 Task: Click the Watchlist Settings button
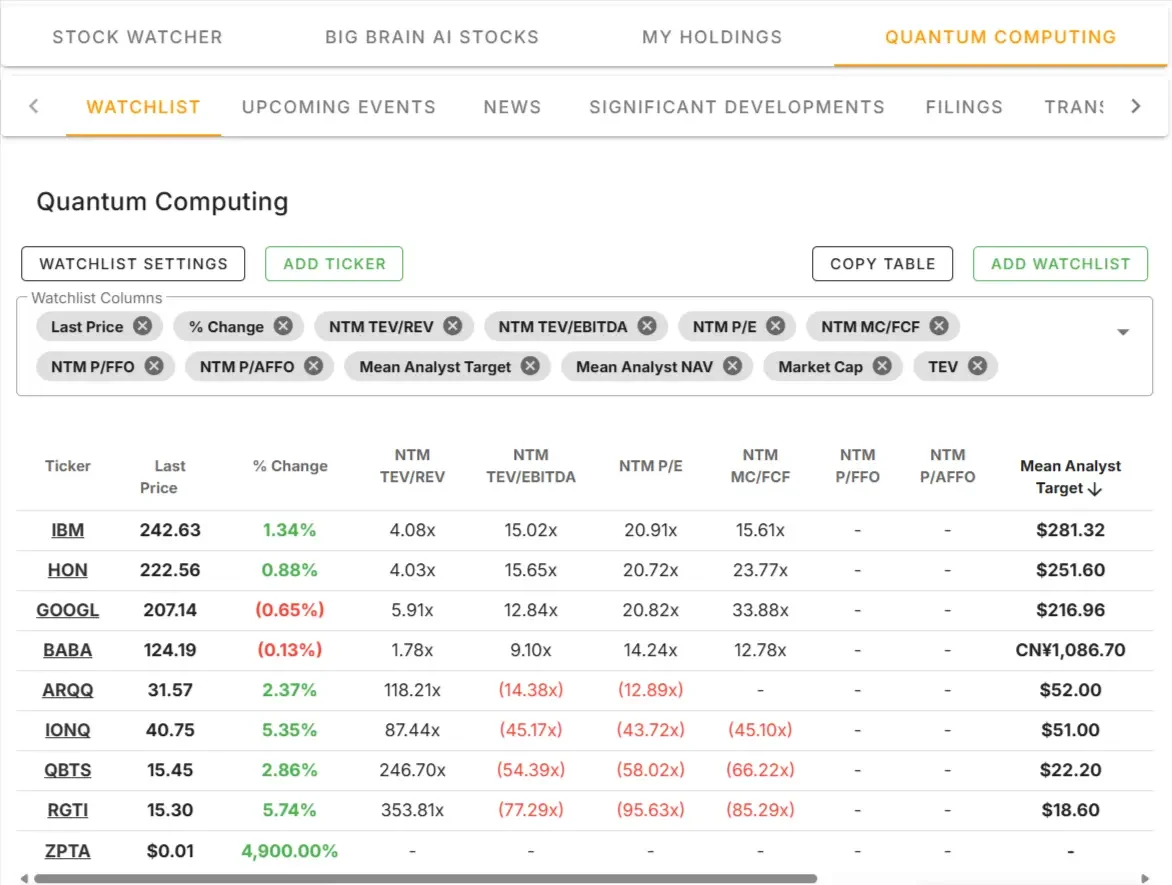coord(133,264)
